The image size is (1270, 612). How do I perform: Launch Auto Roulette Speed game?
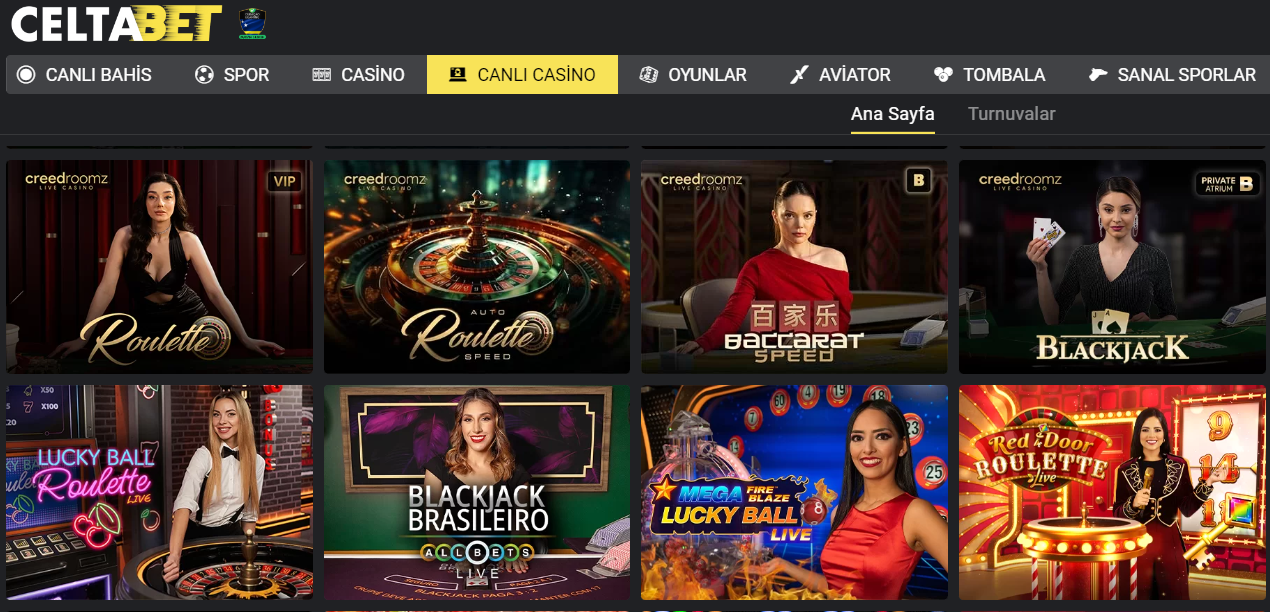[477, 267]
